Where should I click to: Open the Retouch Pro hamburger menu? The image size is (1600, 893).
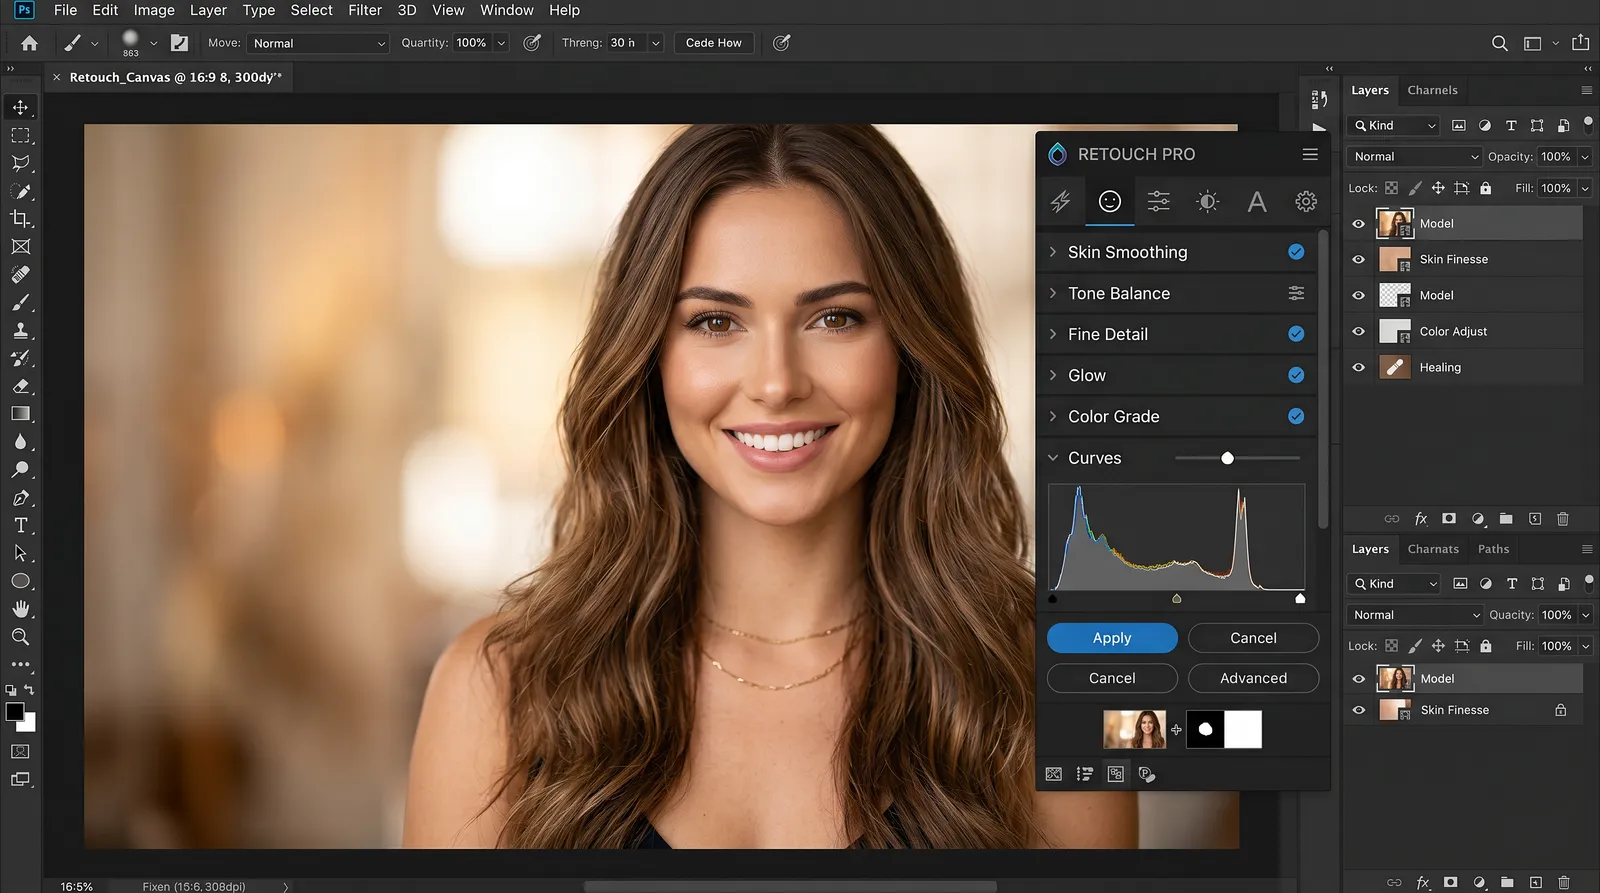[1310, 154]
